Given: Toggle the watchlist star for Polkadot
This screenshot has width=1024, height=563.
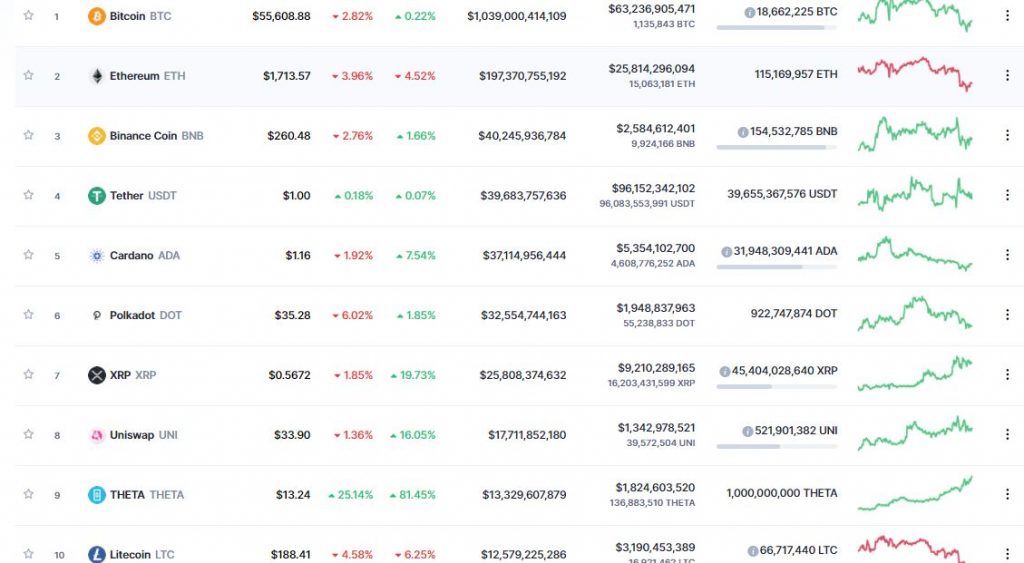Looking at the screenshot, I should 28,314.
